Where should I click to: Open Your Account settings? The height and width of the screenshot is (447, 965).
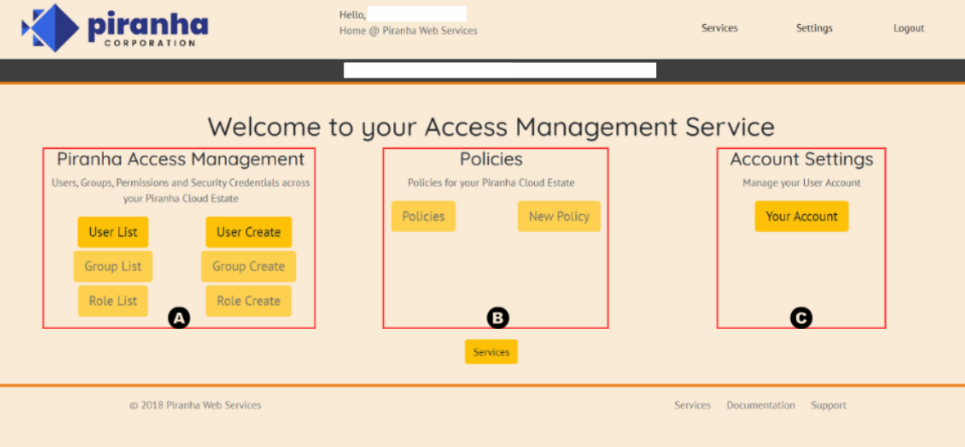pyautogui.click(x=801, y=216)
